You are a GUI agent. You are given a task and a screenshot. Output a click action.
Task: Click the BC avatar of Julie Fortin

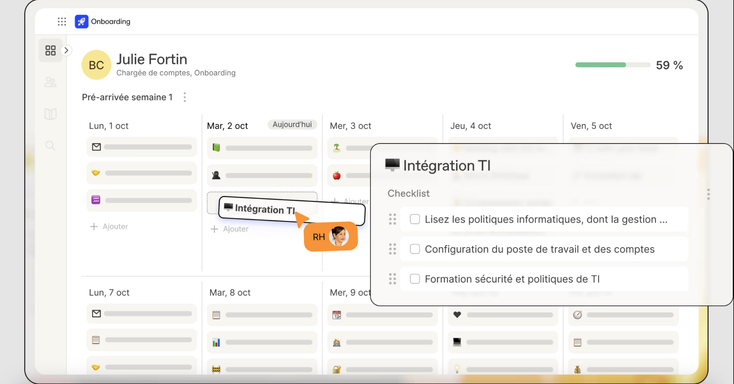(x=96, y=65)
